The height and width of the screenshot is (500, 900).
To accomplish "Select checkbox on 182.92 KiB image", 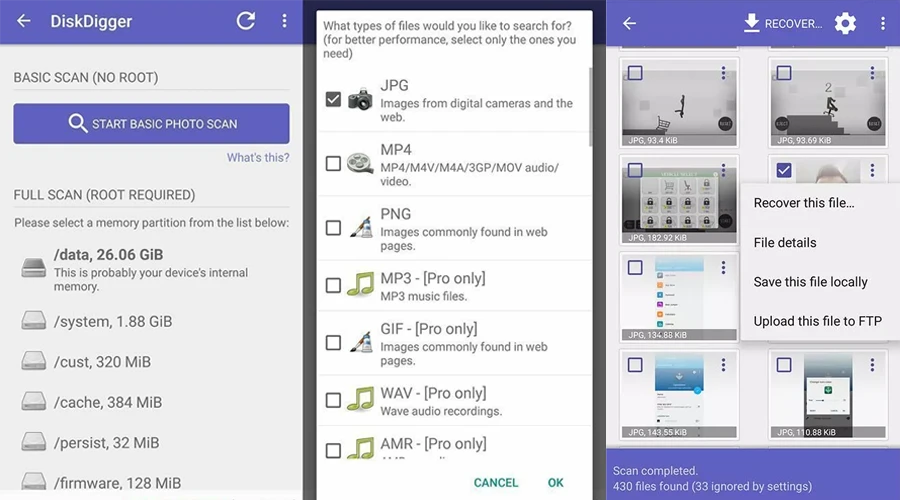I will coord(635,170).
